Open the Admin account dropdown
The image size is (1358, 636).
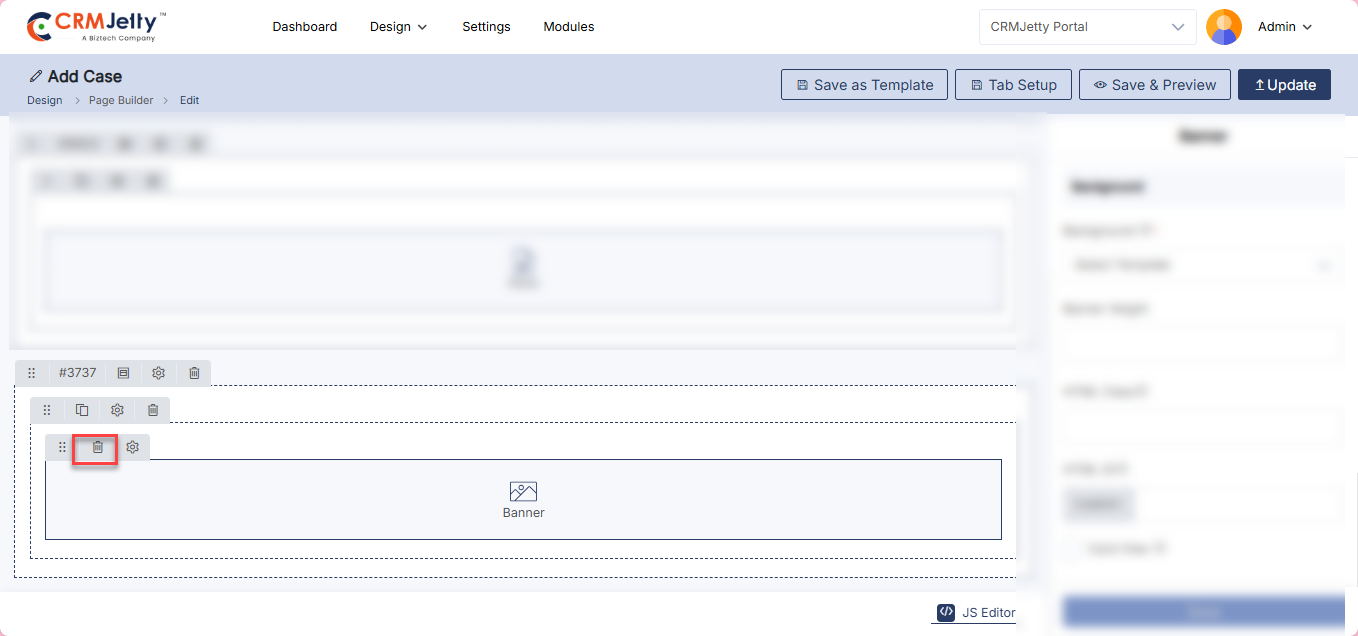(x=1285, y=27)
